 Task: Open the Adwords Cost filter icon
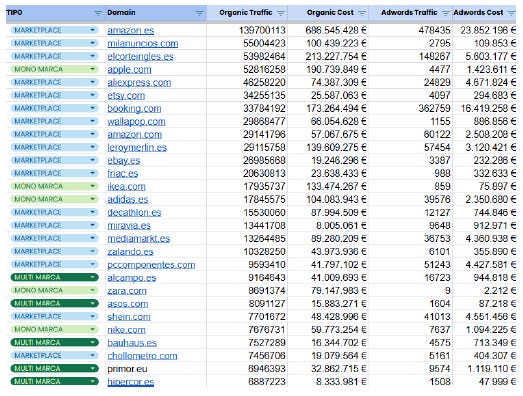(x=511, y=13)
